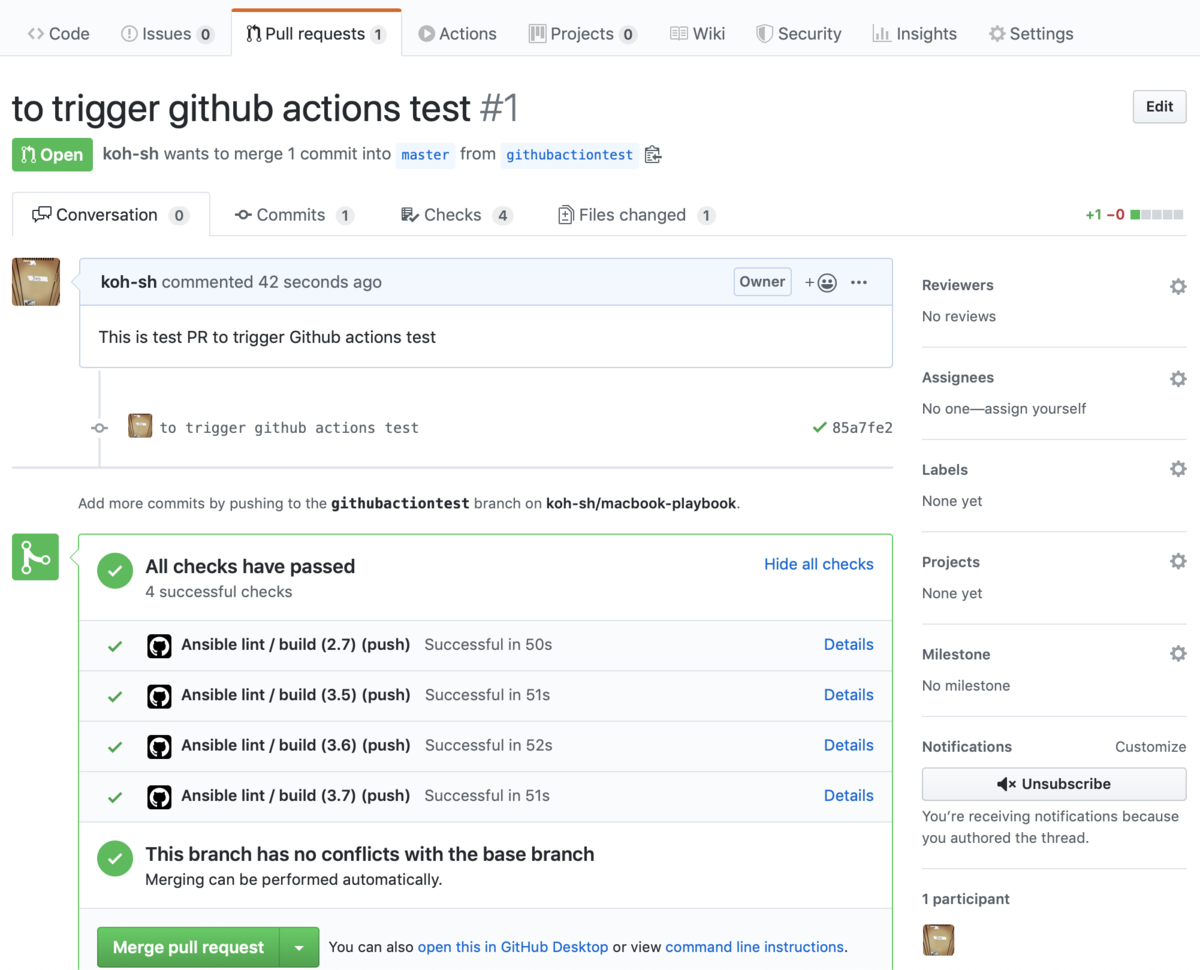This screenshot has height=970, width=1200.
Task: Click the 'All checks have passed' check icon
Action: 115,571
